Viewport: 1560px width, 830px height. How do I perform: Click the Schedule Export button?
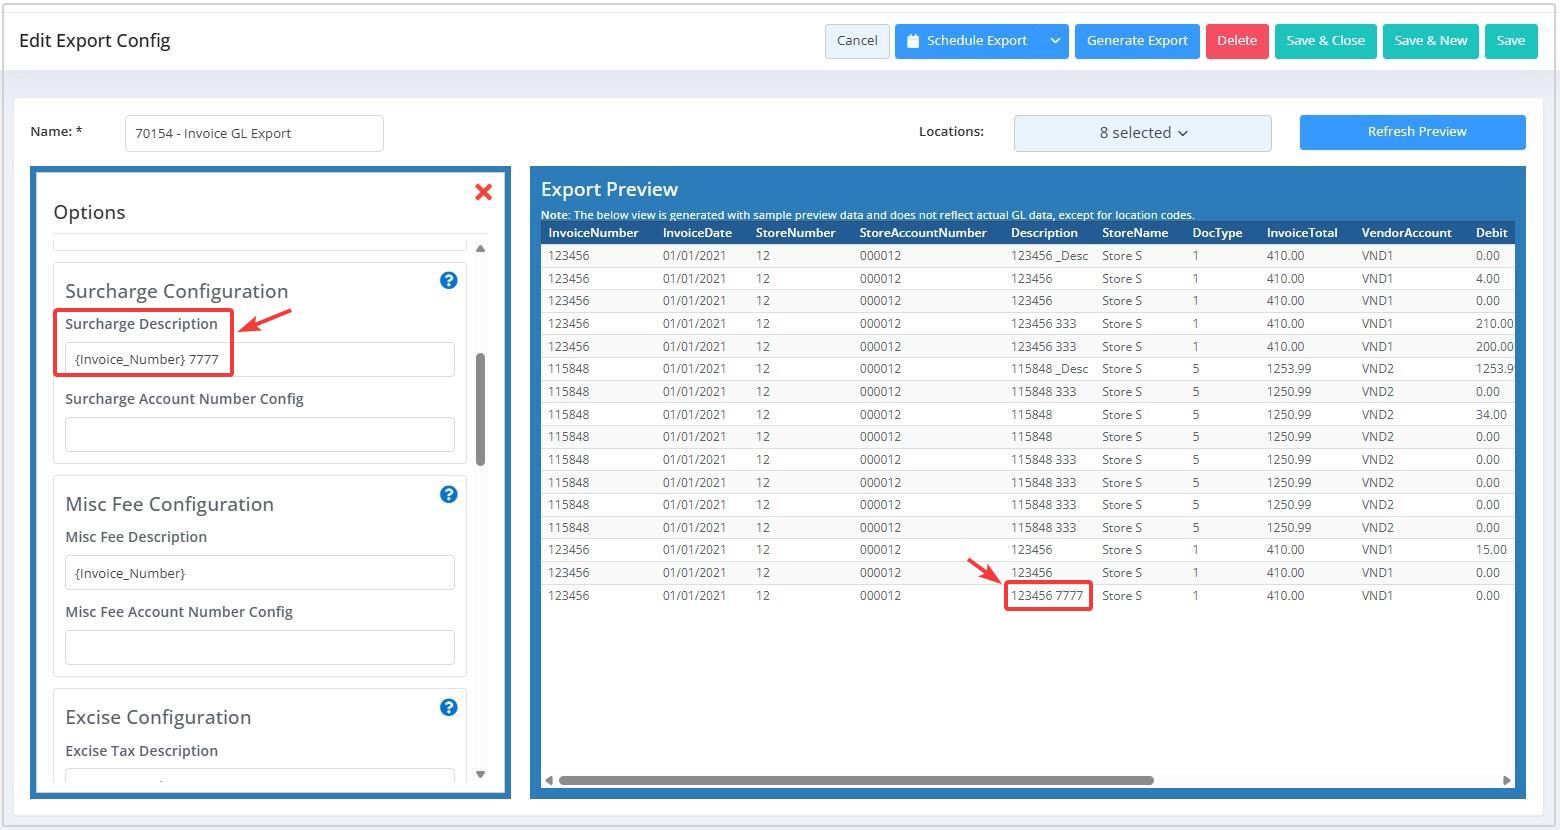967,41
